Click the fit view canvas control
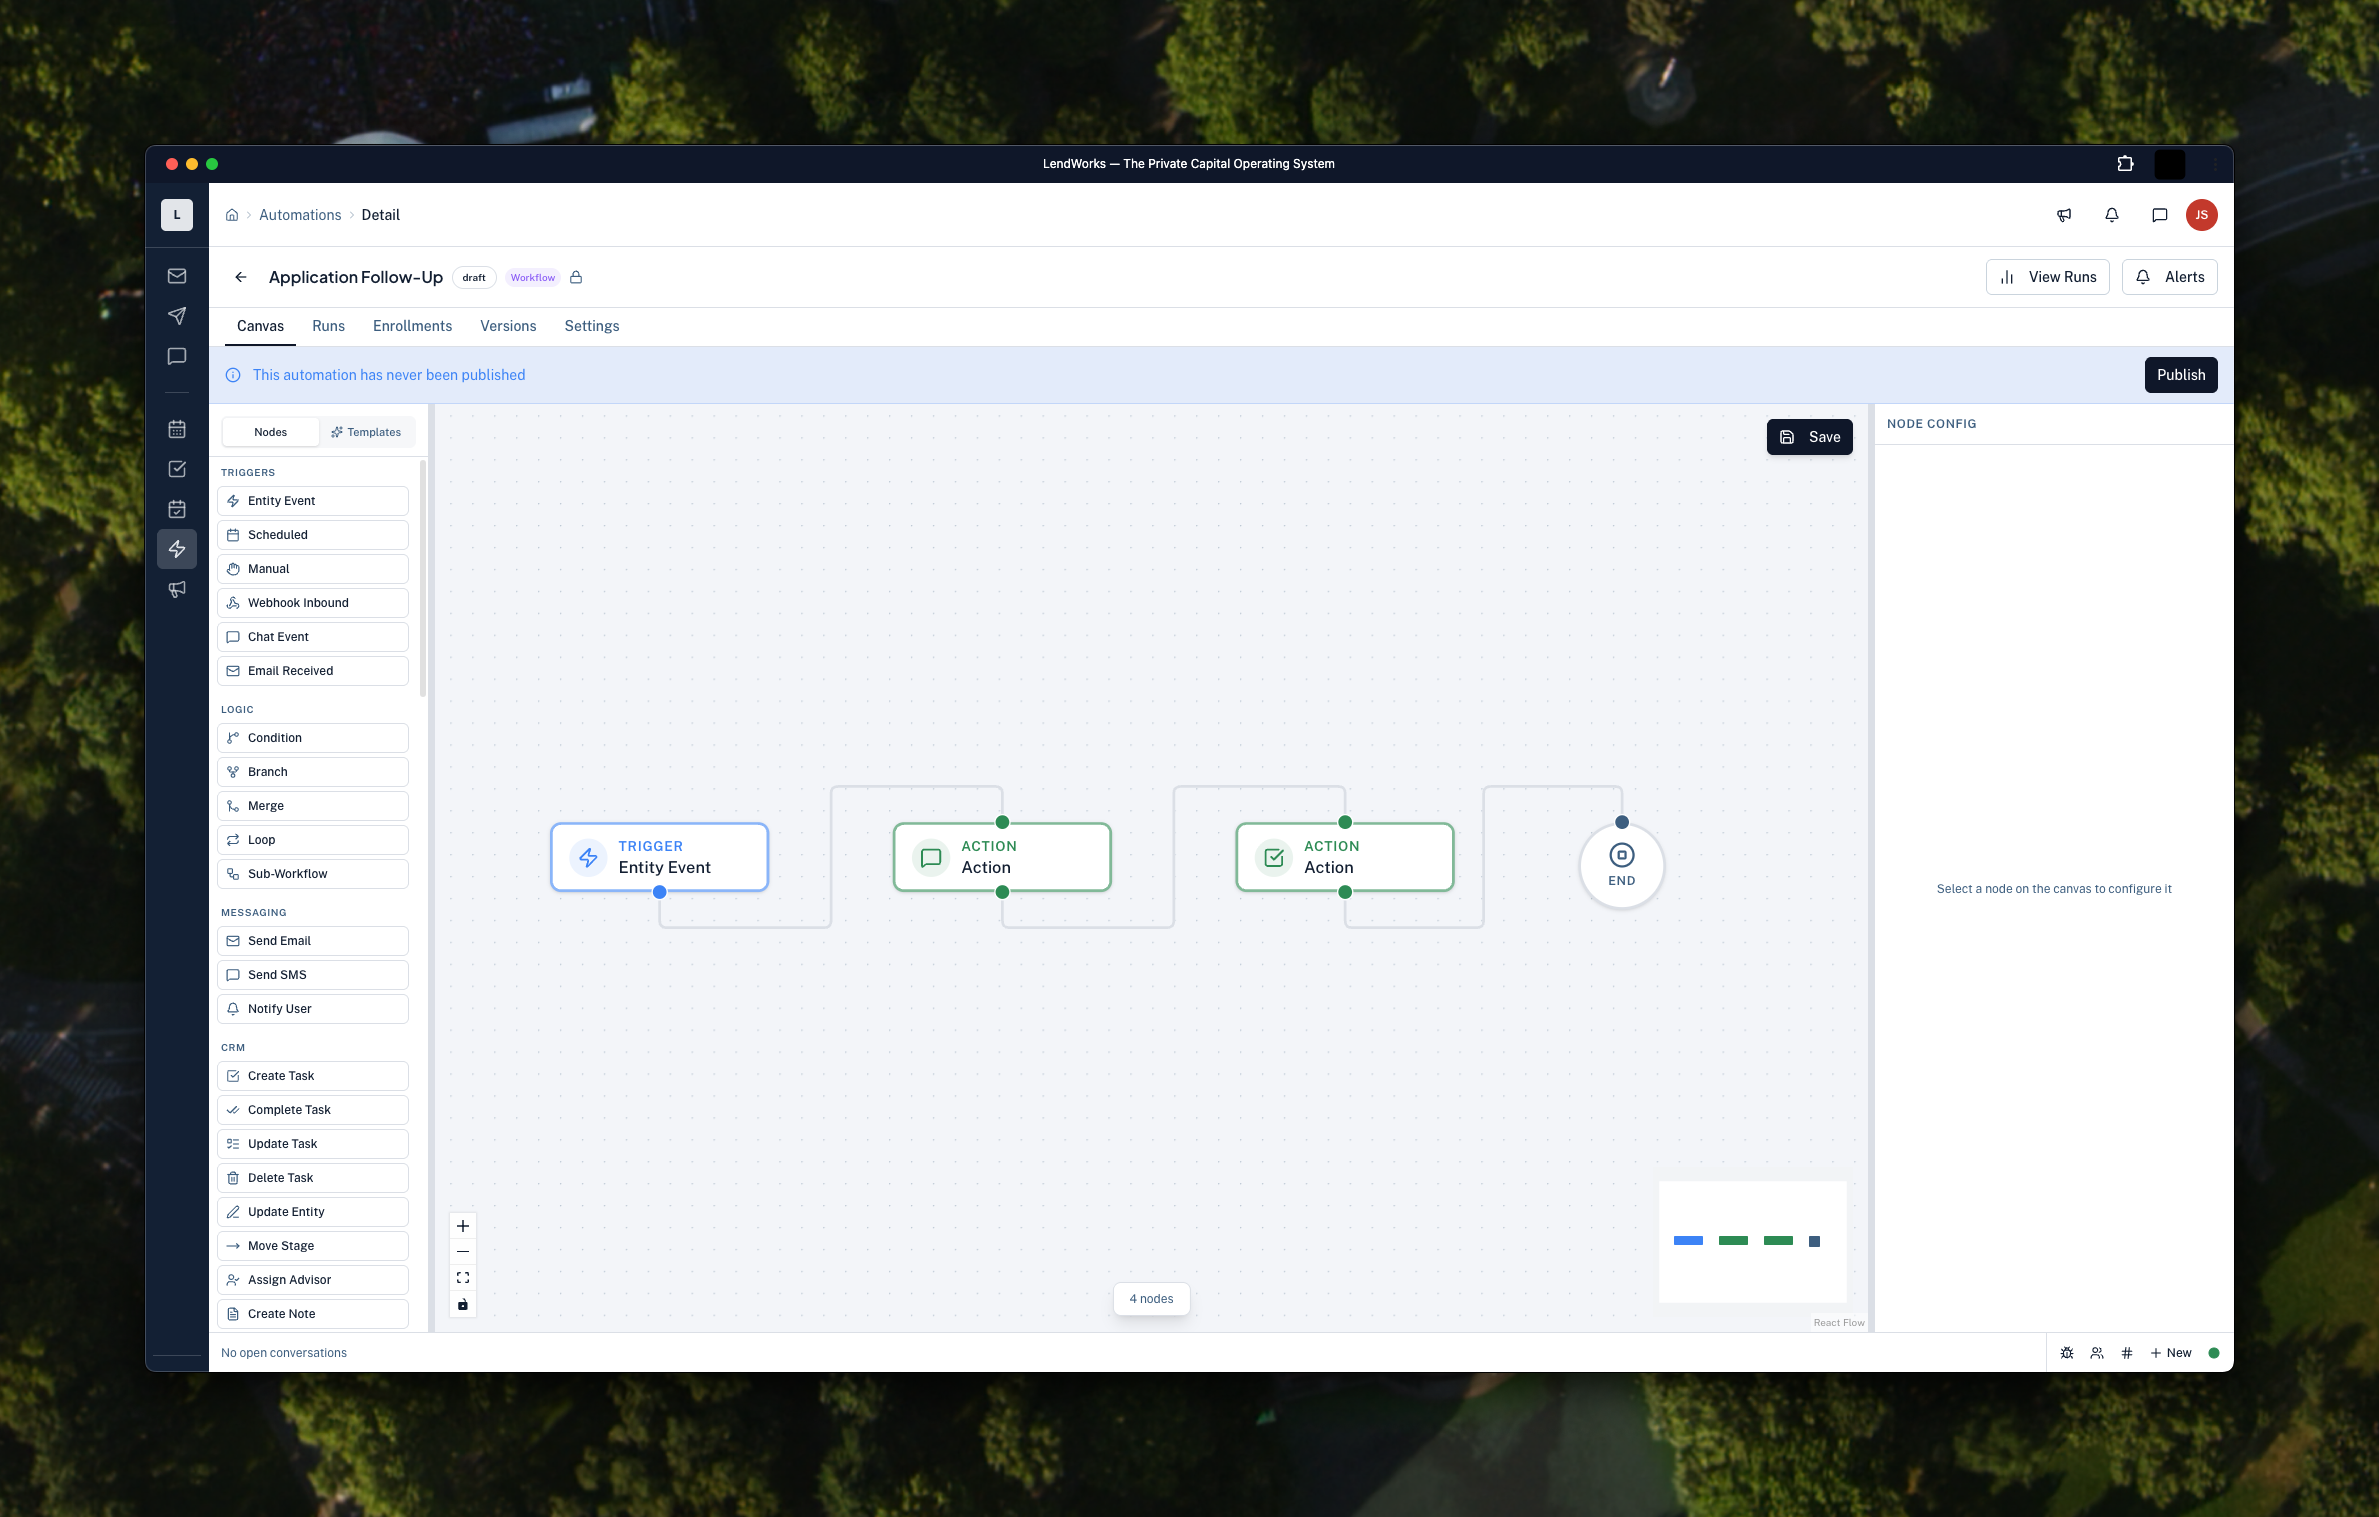Viewport: 2379px width, 1517px height. (x=463, y=1278)
